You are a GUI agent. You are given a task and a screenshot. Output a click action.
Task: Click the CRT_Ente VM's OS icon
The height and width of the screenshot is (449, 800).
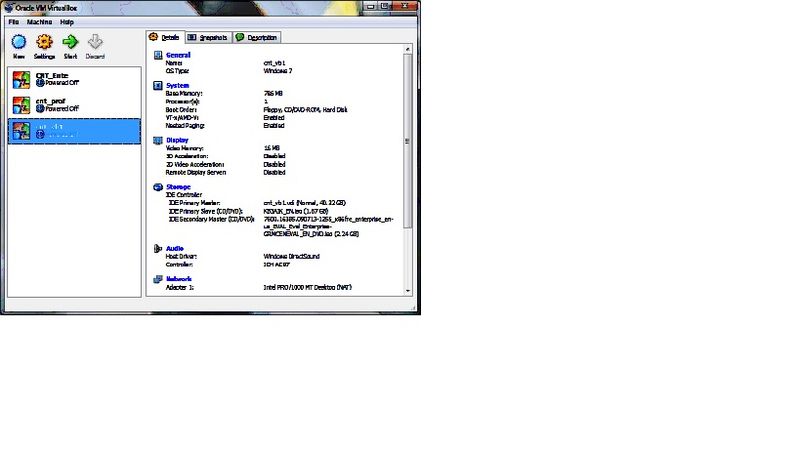[x=21, y=80]
